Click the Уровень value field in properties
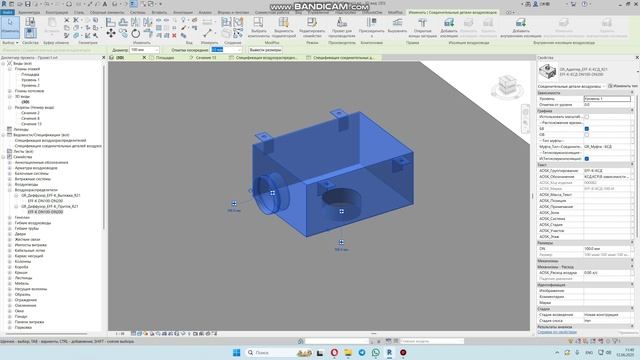 coord(607,99)
